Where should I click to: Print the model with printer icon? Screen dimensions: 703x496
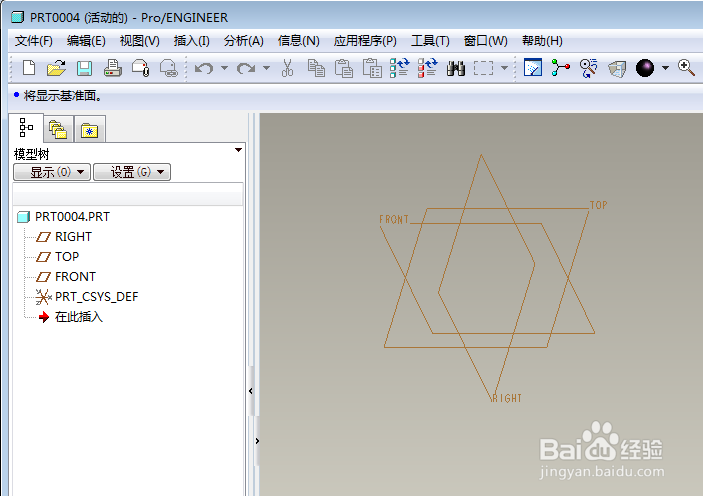coord(113,68)
